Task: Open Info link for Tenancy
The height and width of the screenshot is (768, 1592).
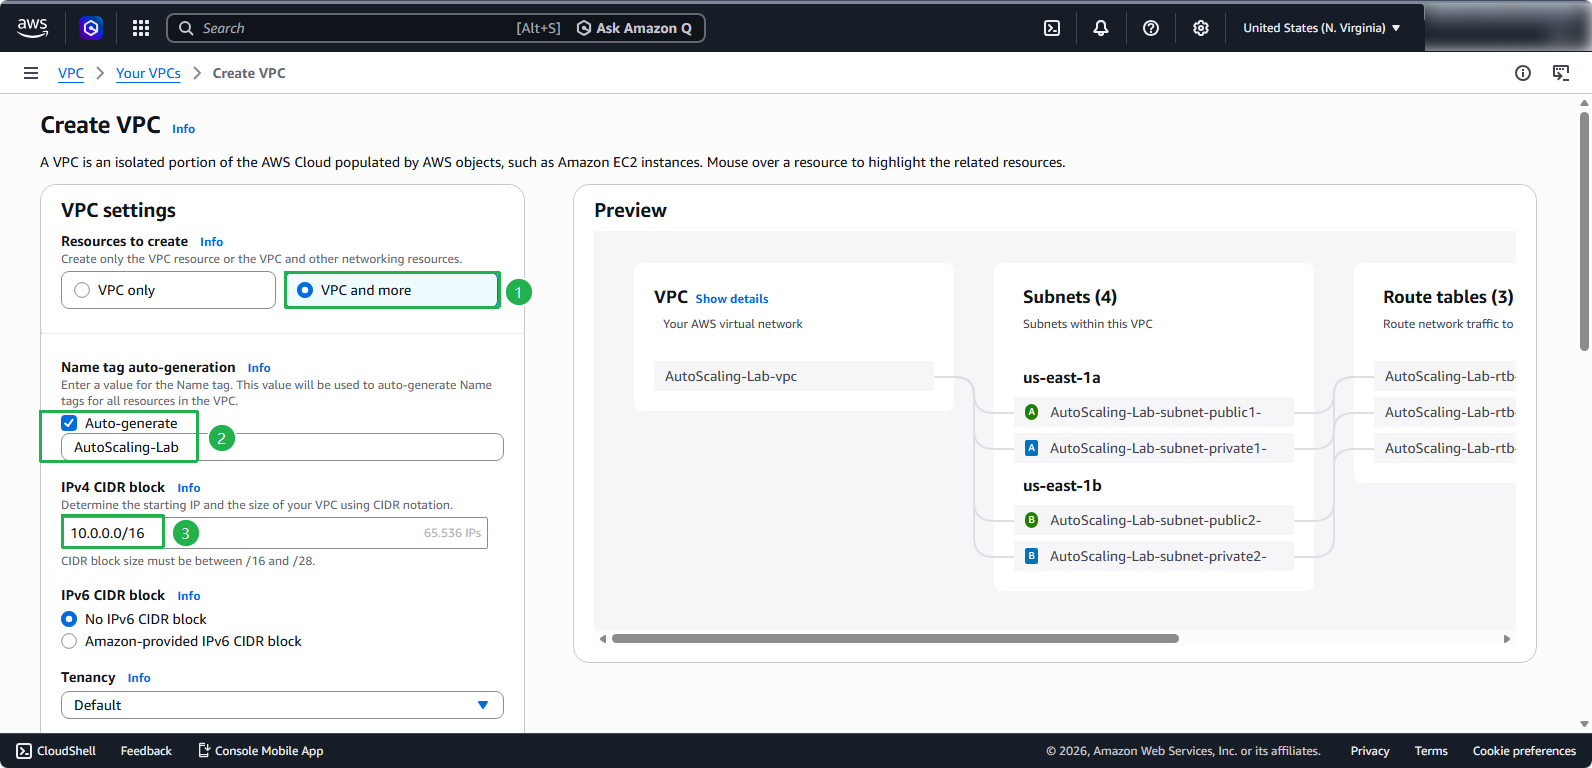Action: coord(139,678)
